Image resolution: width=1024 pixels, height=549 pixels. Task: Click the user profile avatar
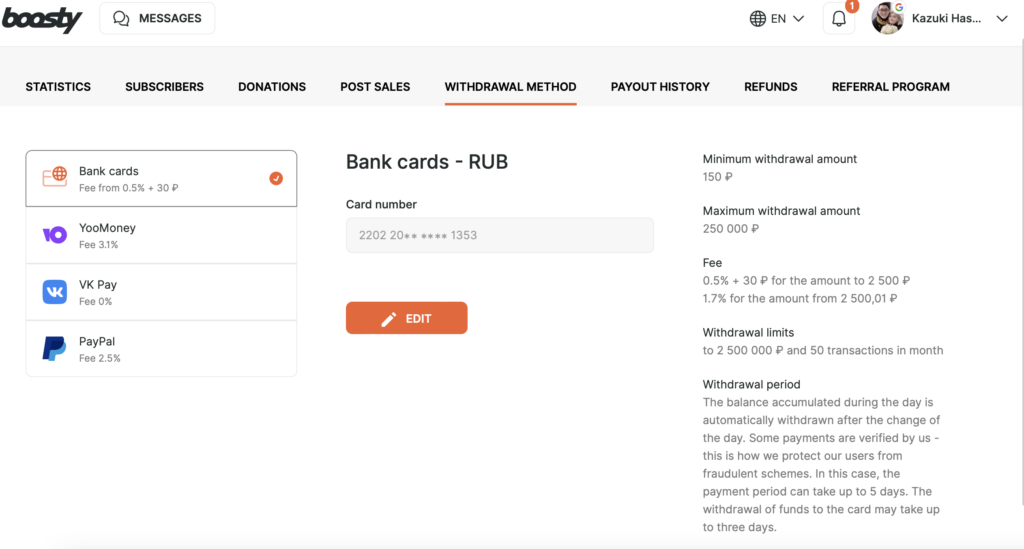point(888,18)
